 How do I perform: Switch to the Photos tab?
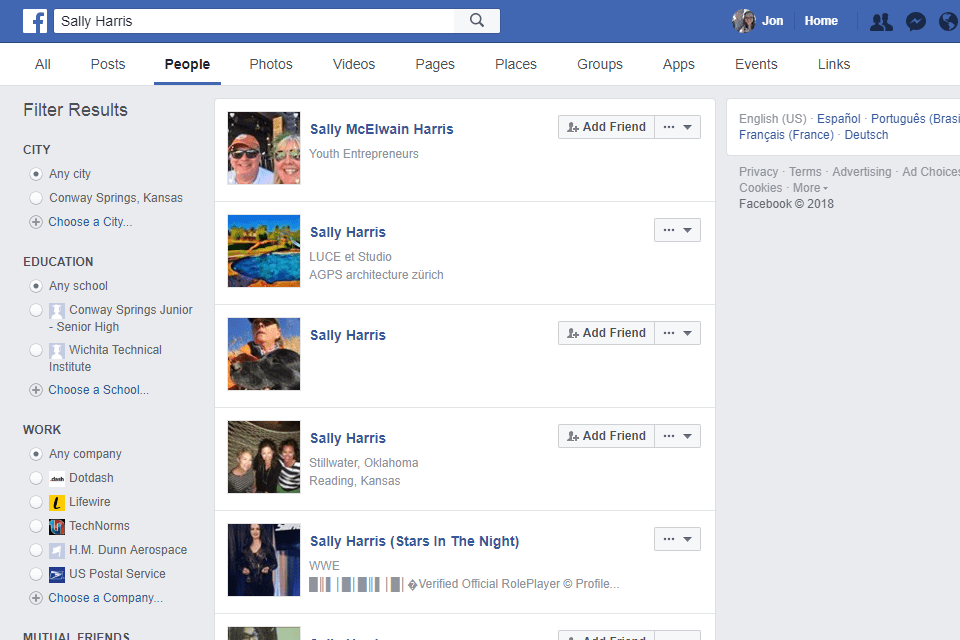271,64
